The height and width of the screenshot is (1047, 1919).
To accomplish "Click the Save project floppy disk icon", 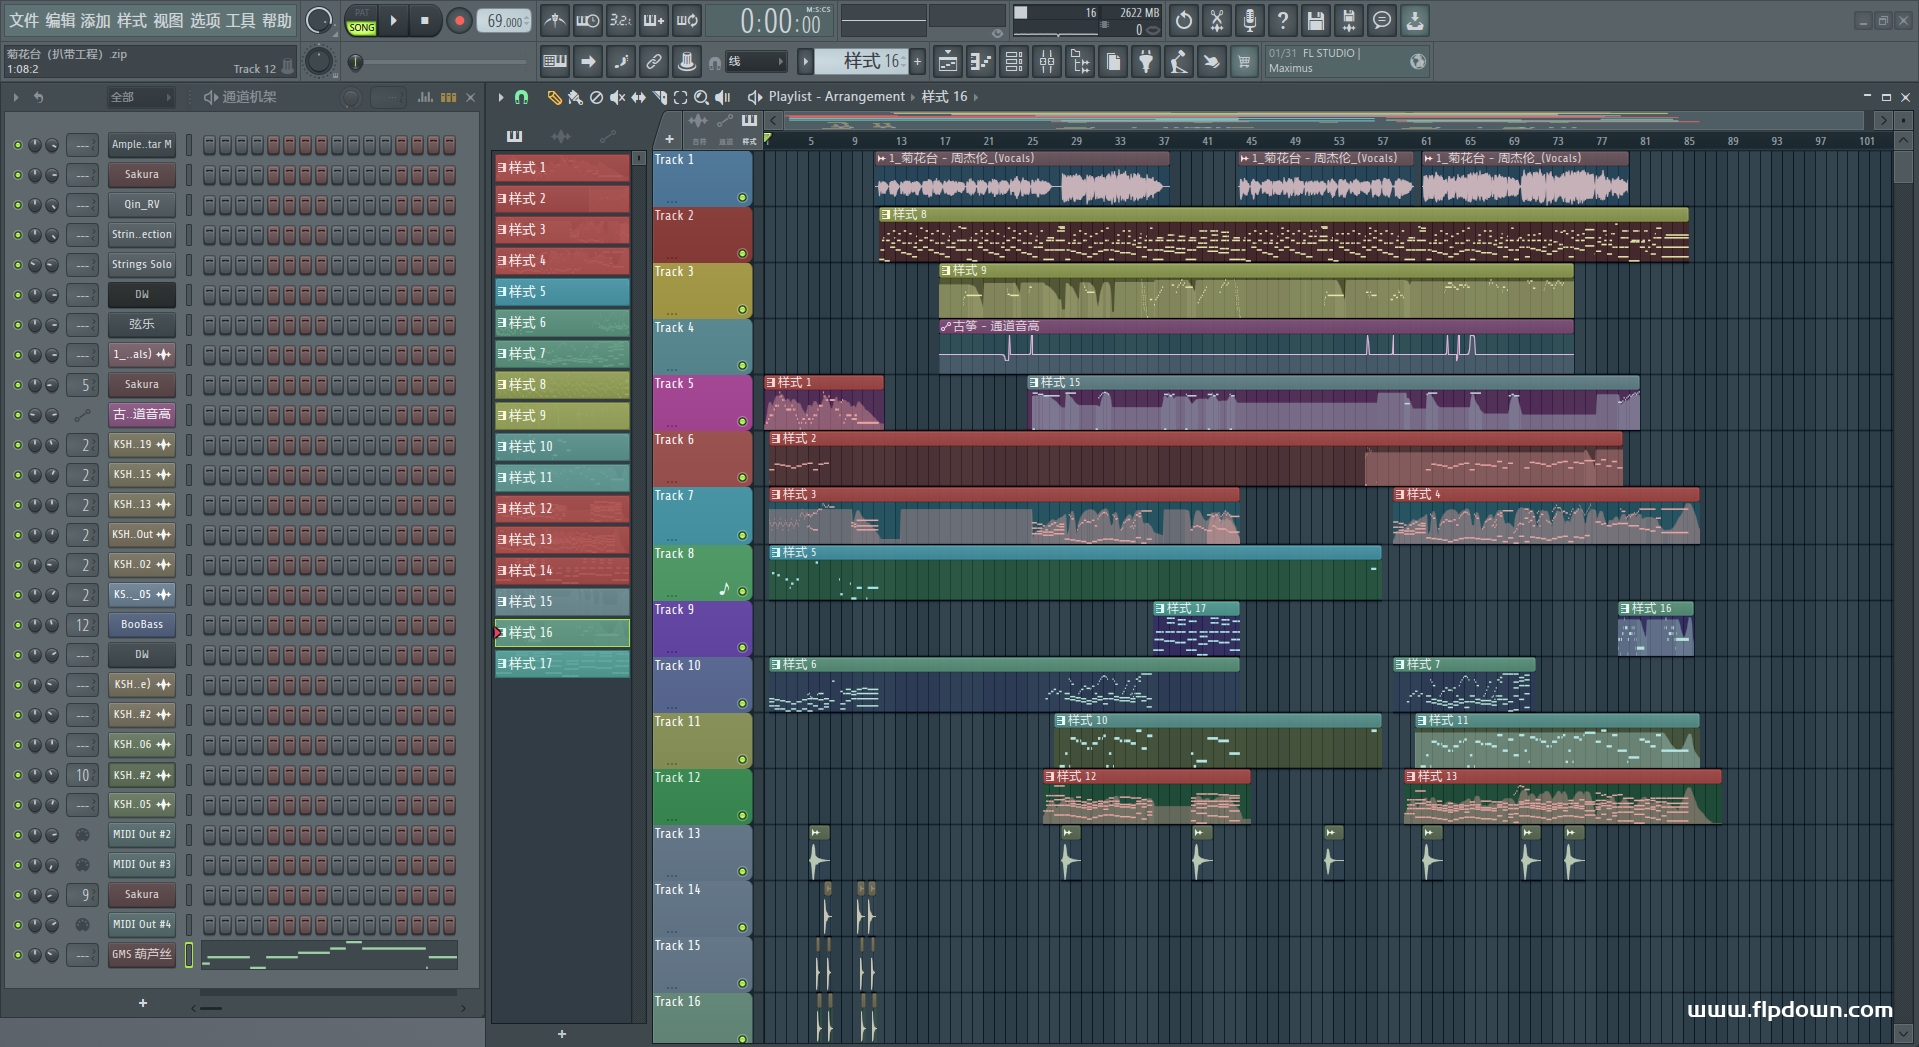I will (1315, 20).
